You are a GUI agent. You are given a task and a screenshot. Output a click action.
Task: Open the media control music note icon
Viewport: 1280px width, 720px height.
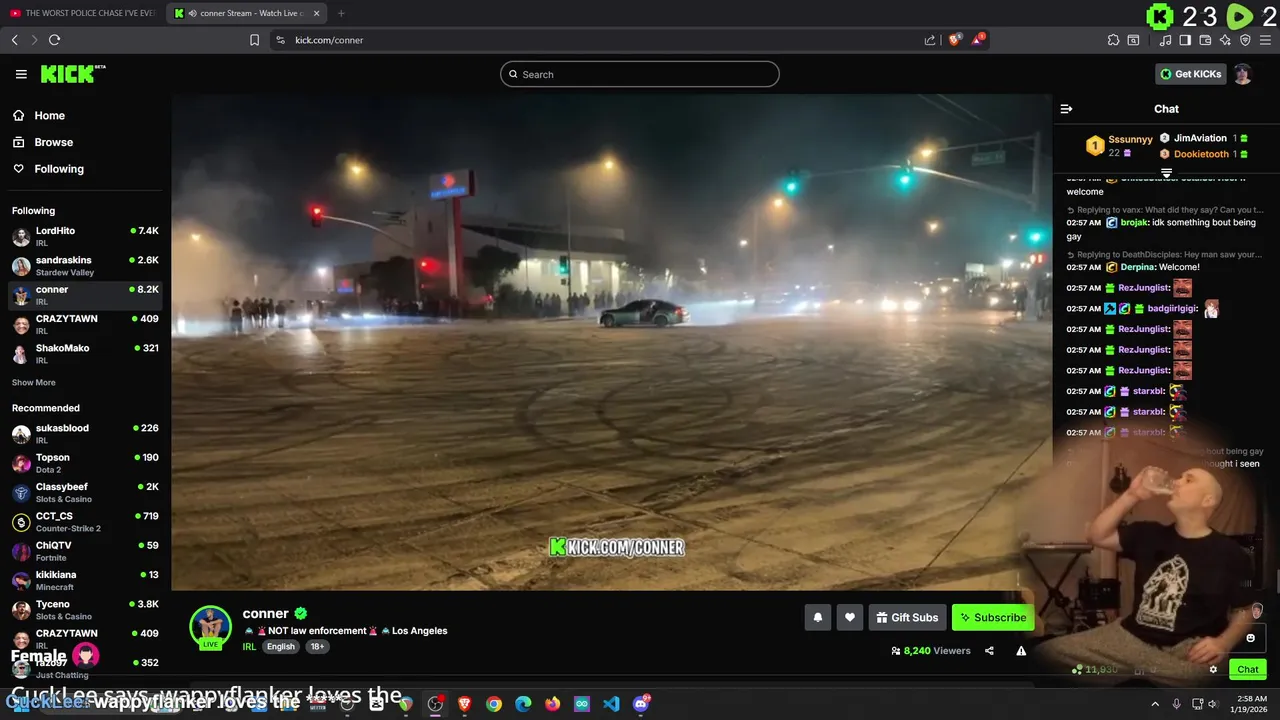1166,40
